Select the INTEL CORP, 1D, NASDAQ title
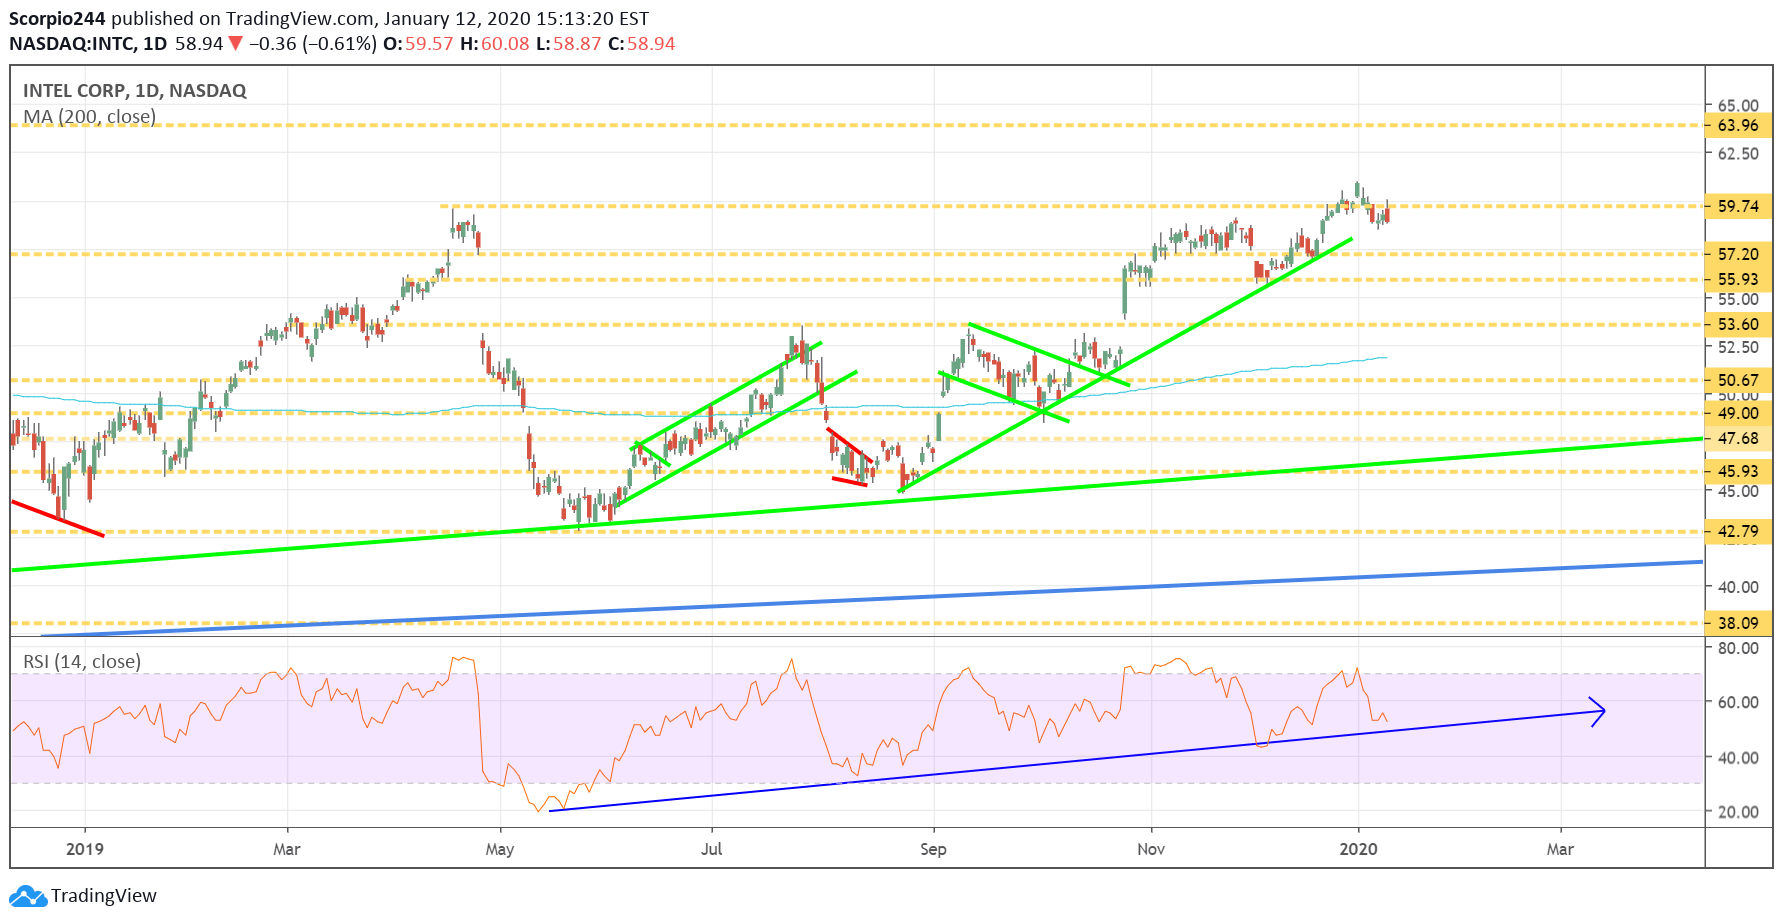Screen dimensions: 1783x923 [x=135, y=91]
